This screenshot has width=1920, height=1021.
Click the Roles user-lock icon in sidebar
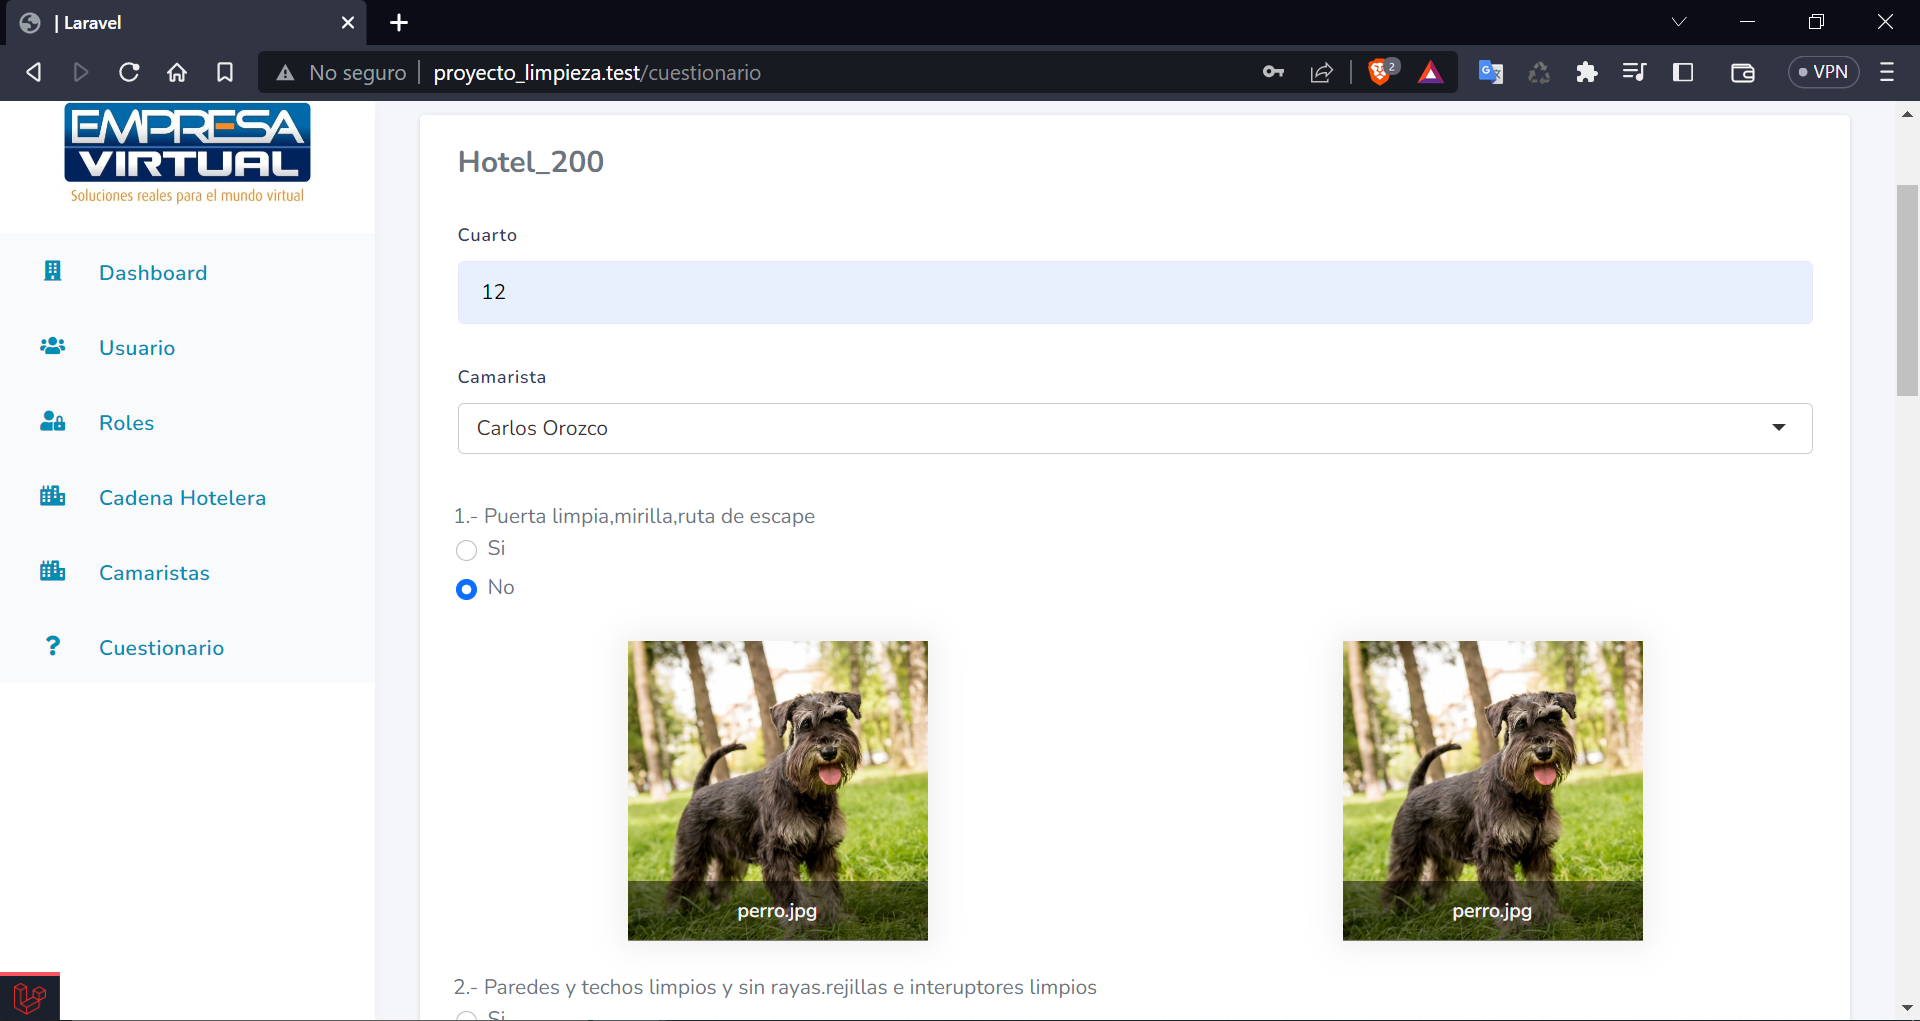(52, 421)
